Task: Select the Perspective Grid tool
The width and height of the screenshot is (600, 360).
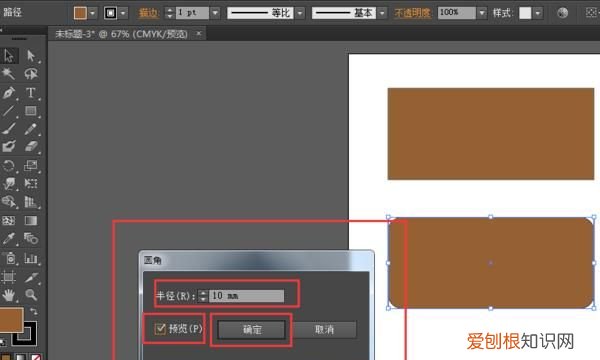Action: tap(31, 202)
